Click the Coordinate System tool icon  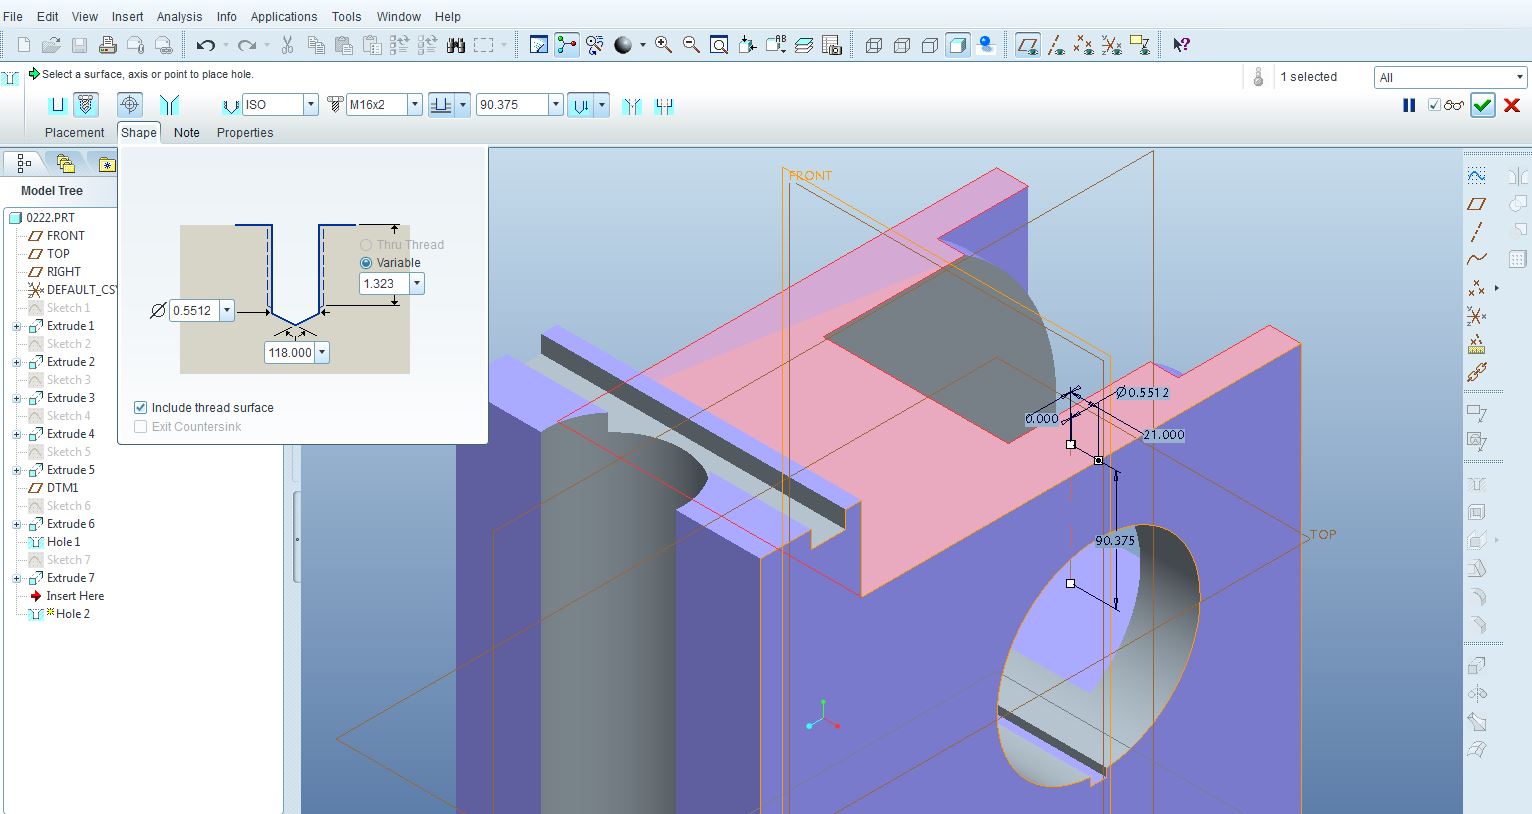(x=1476, y=316)
